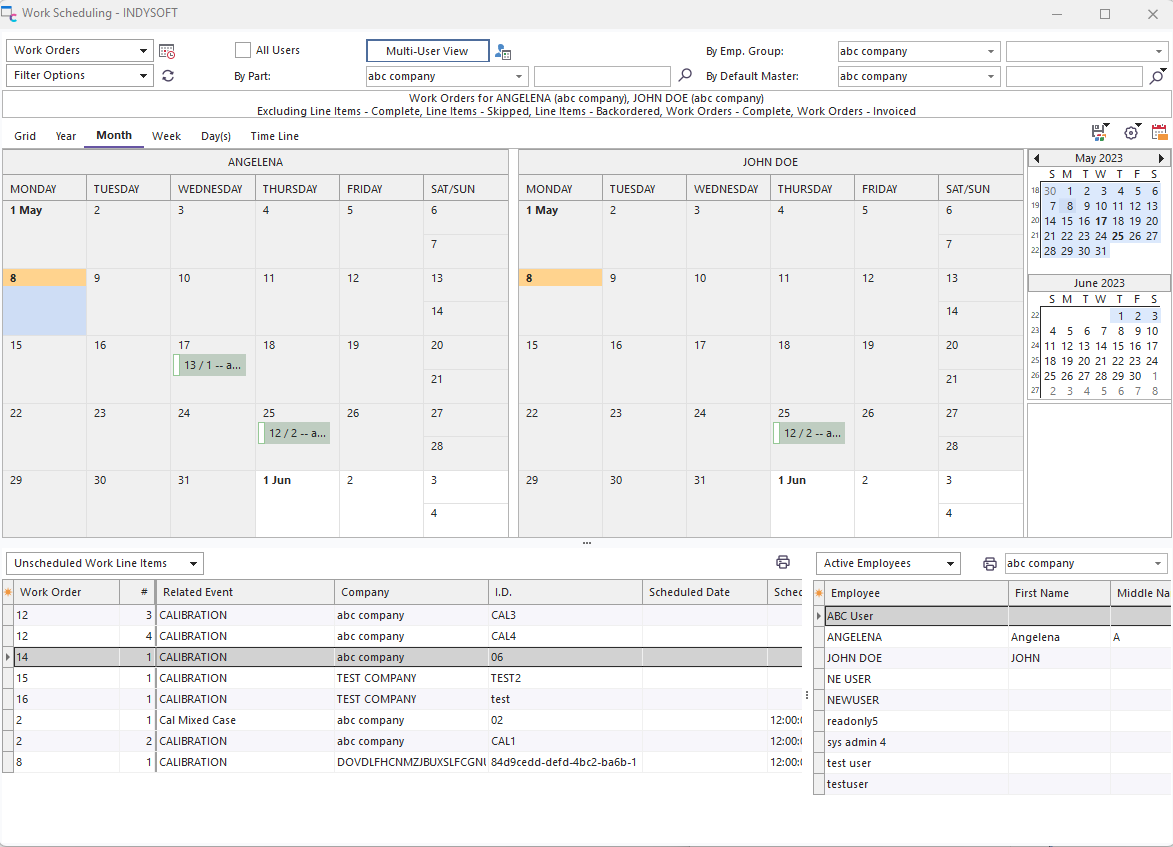Click the calendar clock icon beside Work Orders
Screen dimensions: 1173x847
tap(167, 51)
